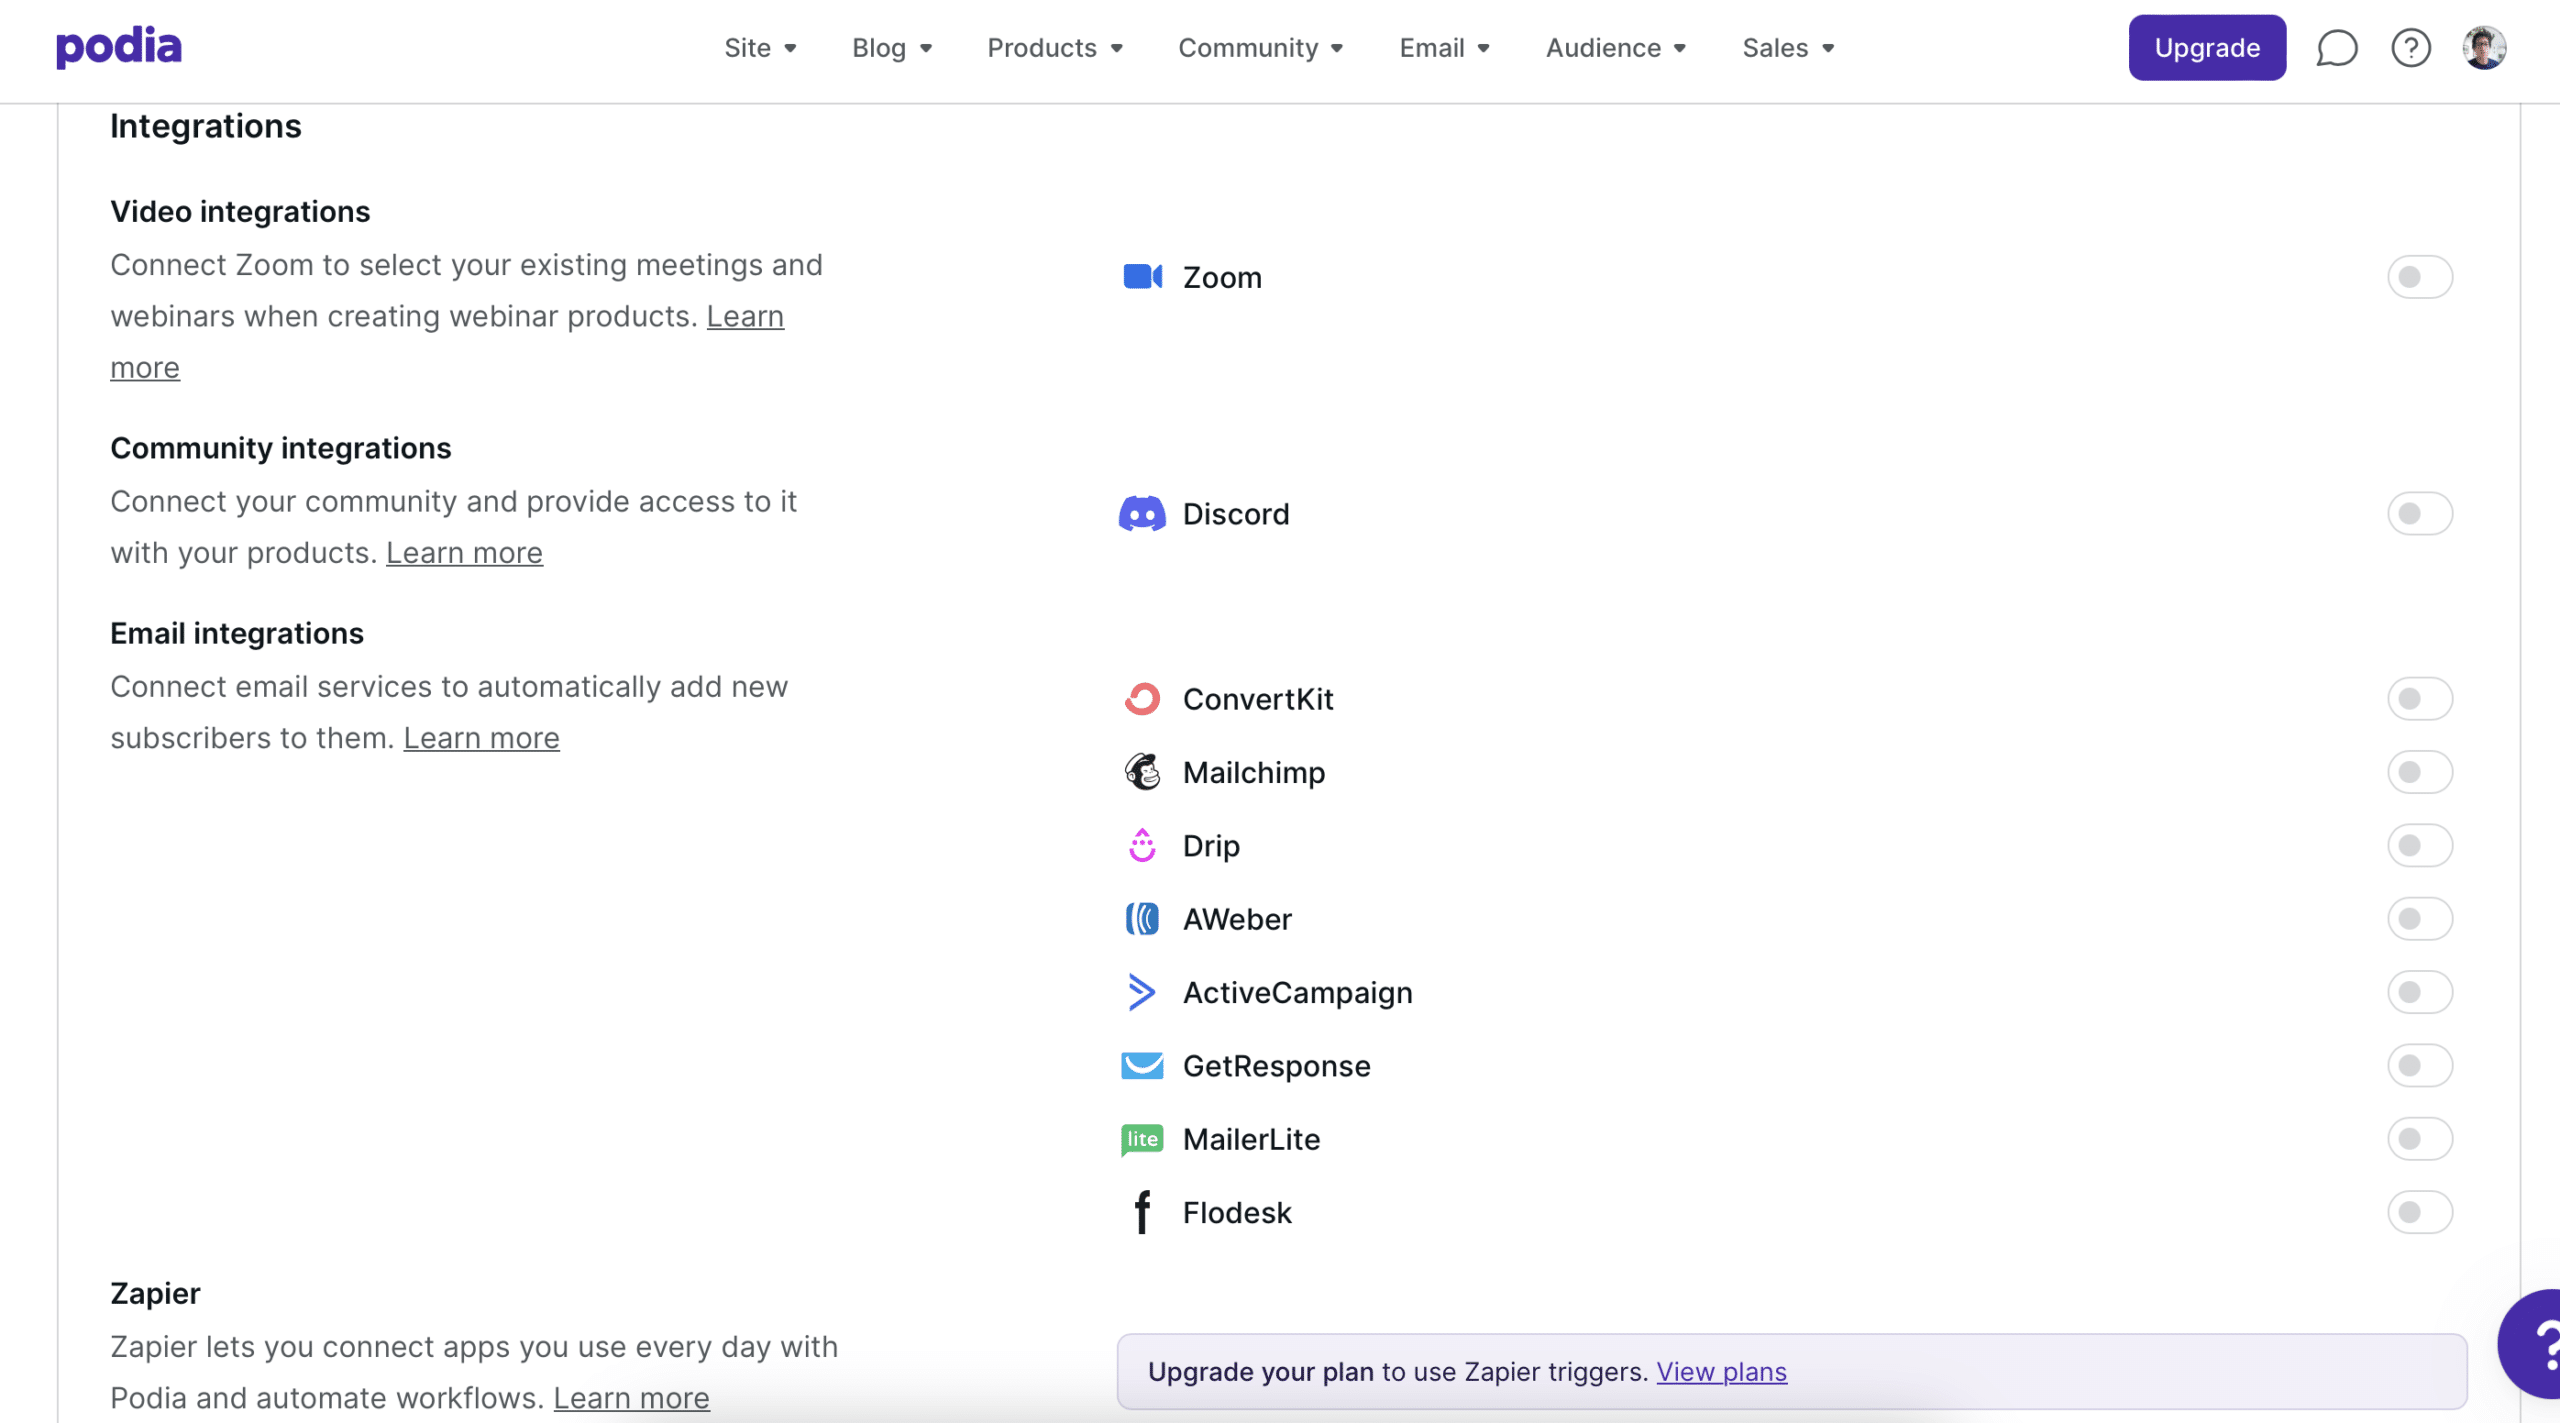Turn on the MailerLite toggle
The width and height of the screenshot is (2560, 1423).
[x=2420, y=1139]
